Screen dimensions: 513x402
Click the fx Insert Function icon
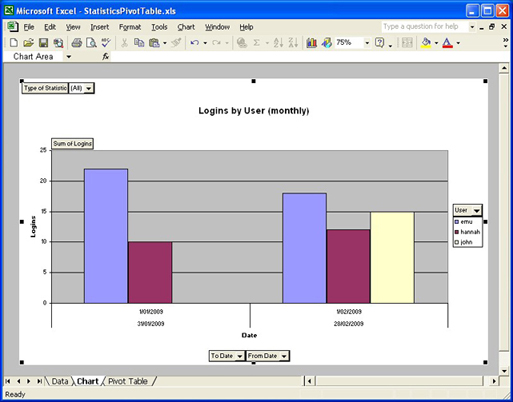(x=106, y=57)
